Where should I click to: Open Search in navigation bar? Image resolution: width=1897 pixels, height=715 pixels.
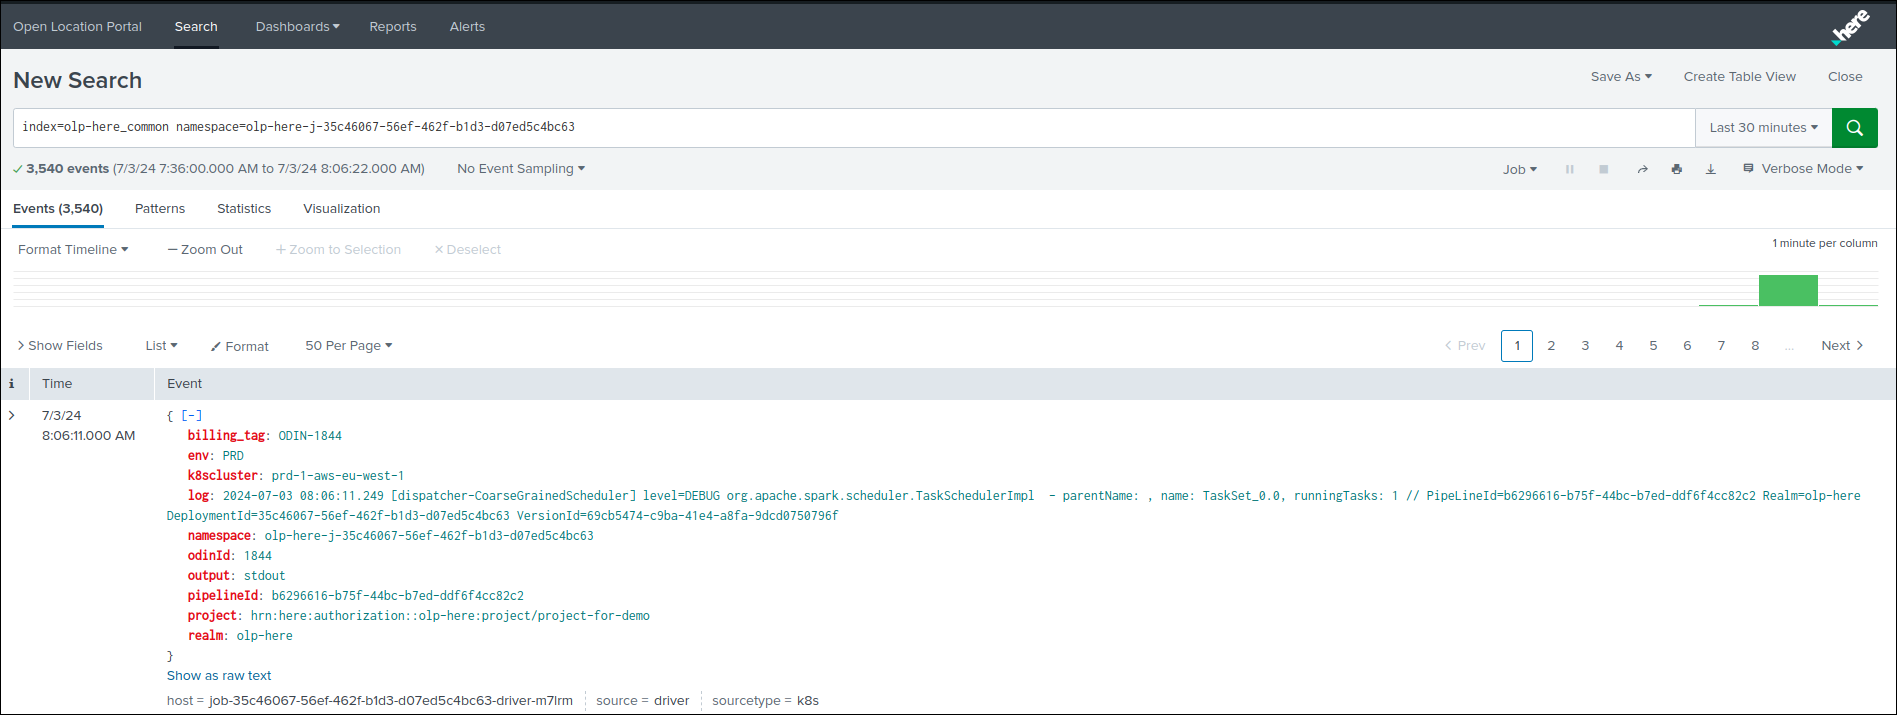click(196, 27)
